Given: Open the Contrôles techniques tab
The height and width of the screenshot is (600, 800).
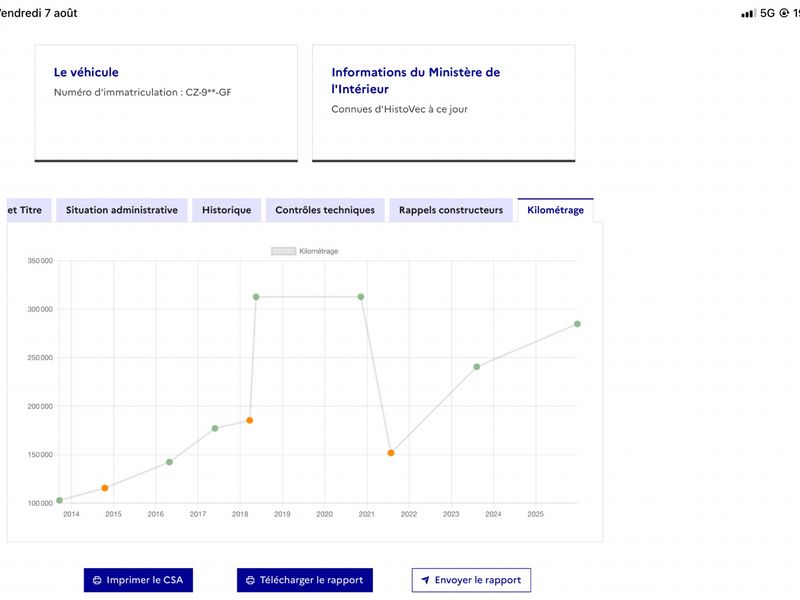Looking at the screenshot, I should (x=325, y=210).
